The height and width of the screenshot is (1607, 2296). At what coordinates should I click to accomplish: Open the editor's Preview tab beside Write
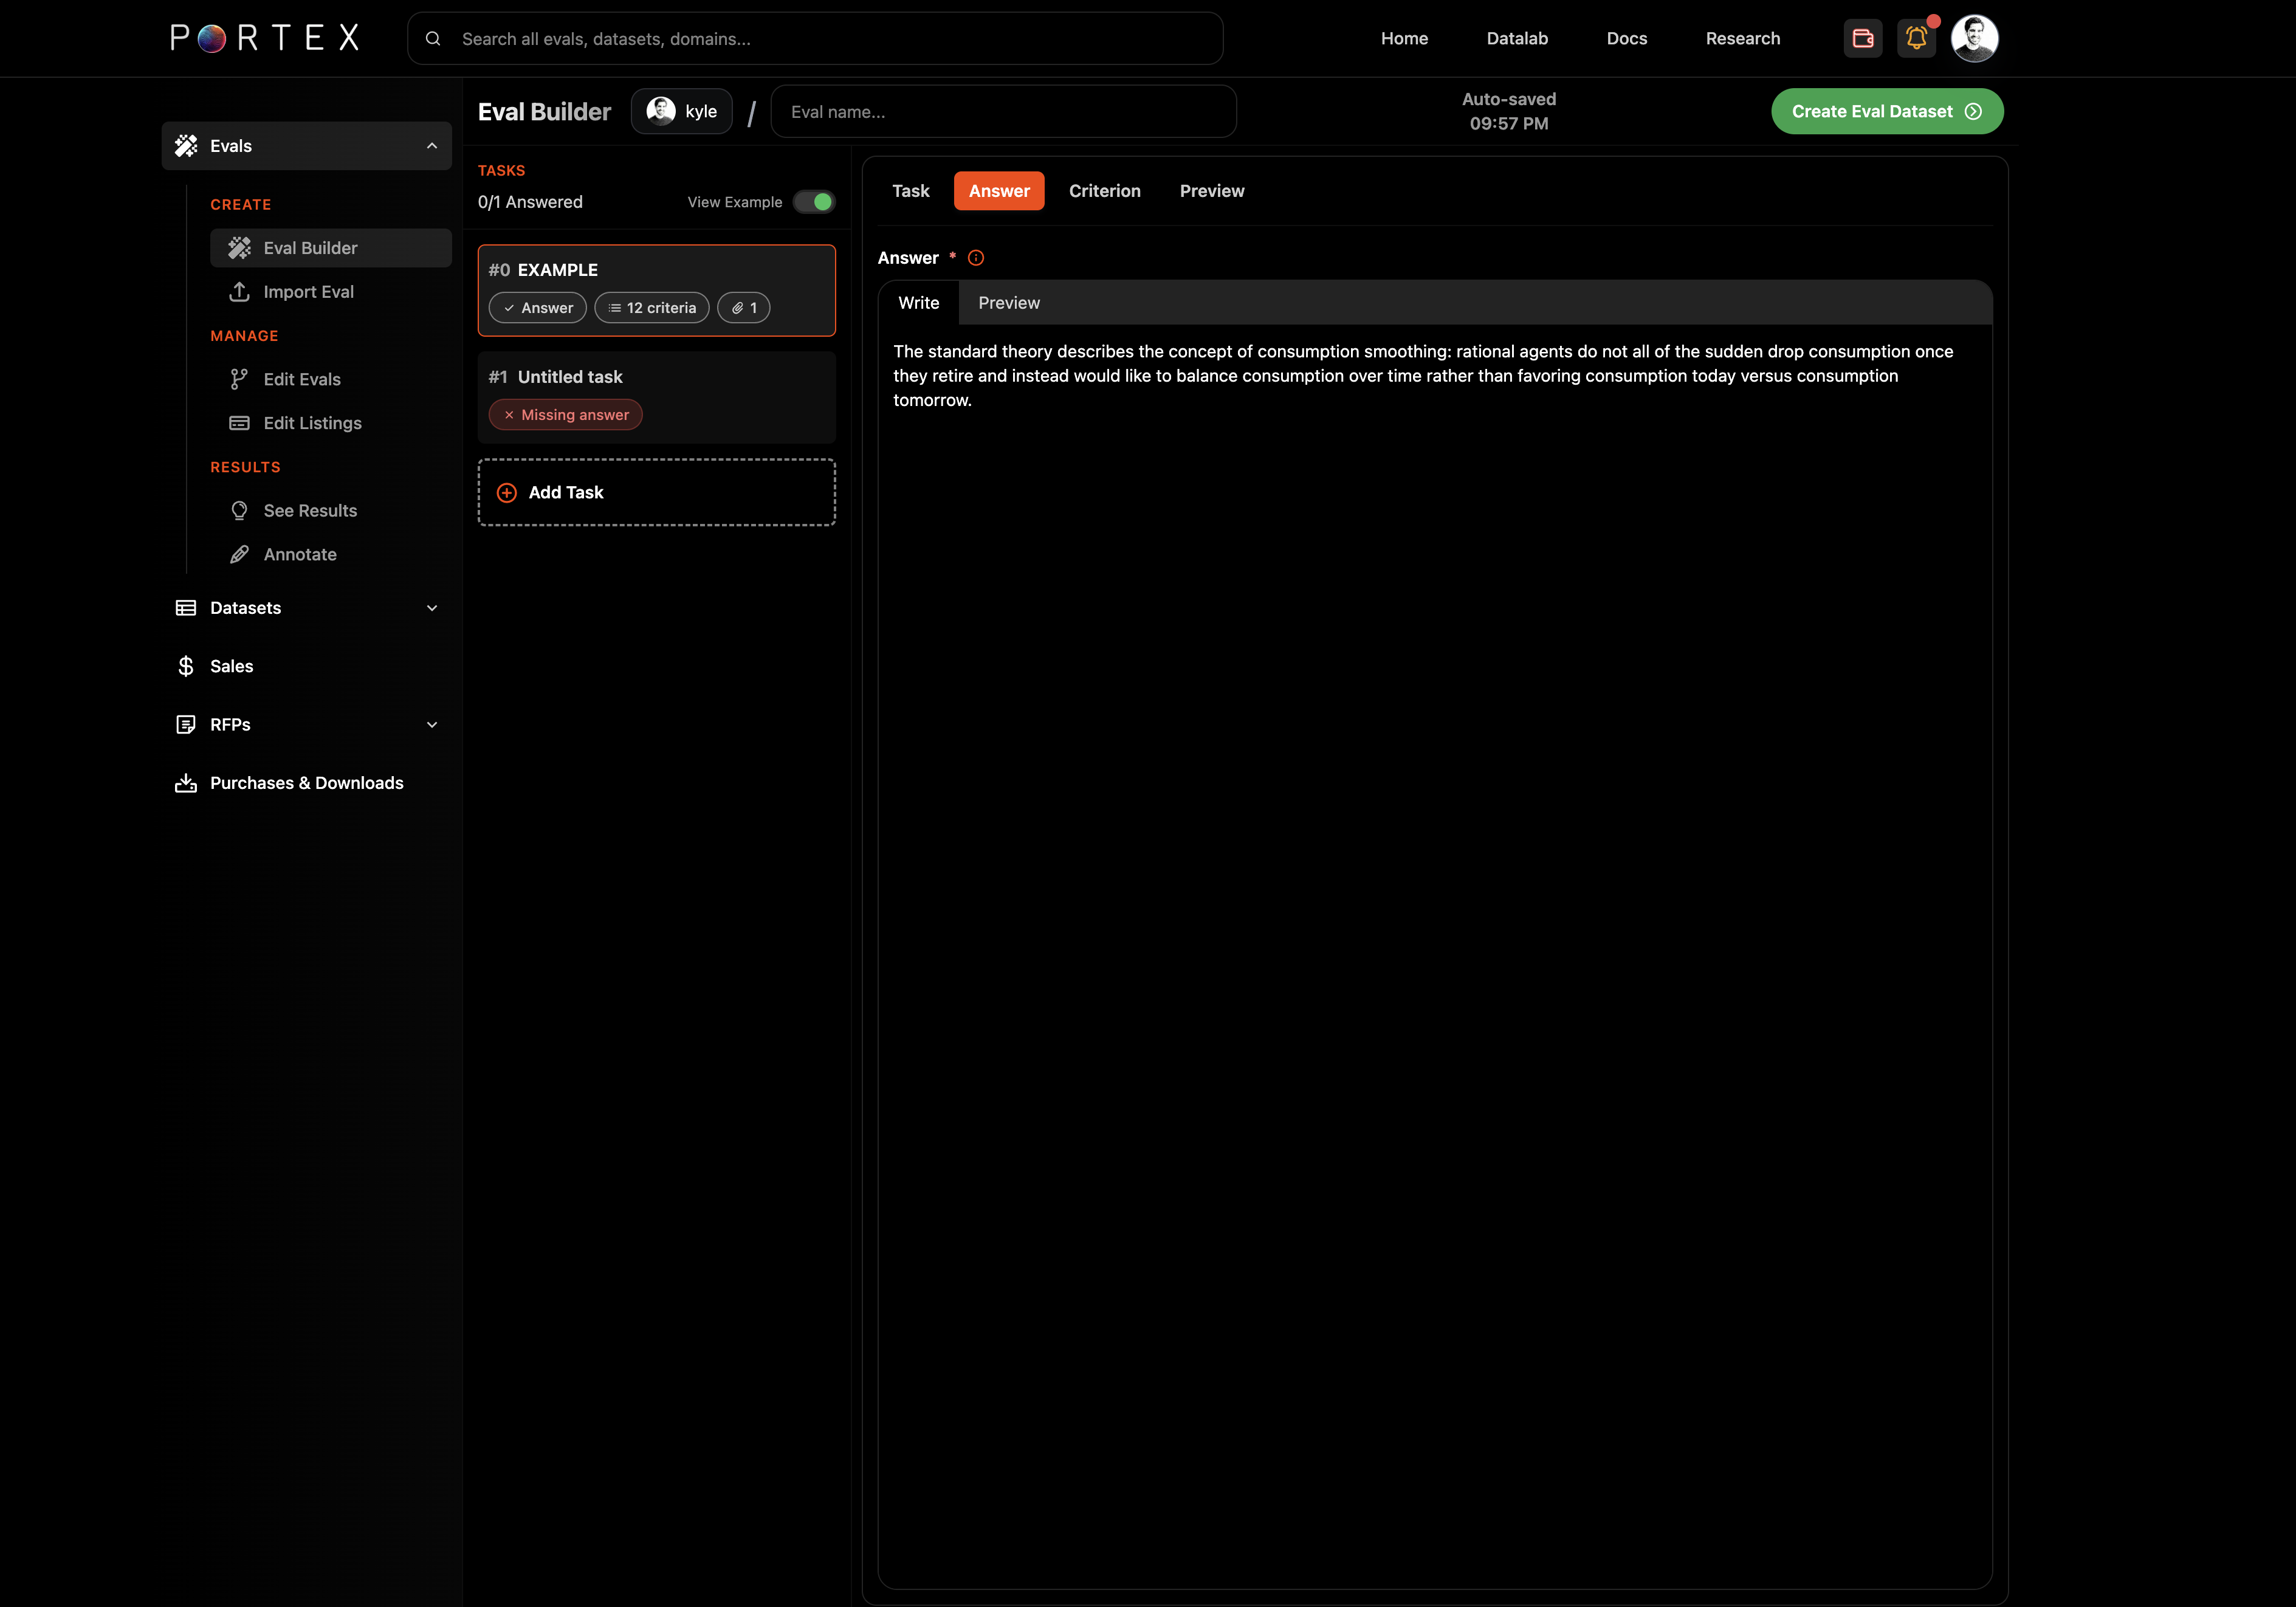point(1008,303)
